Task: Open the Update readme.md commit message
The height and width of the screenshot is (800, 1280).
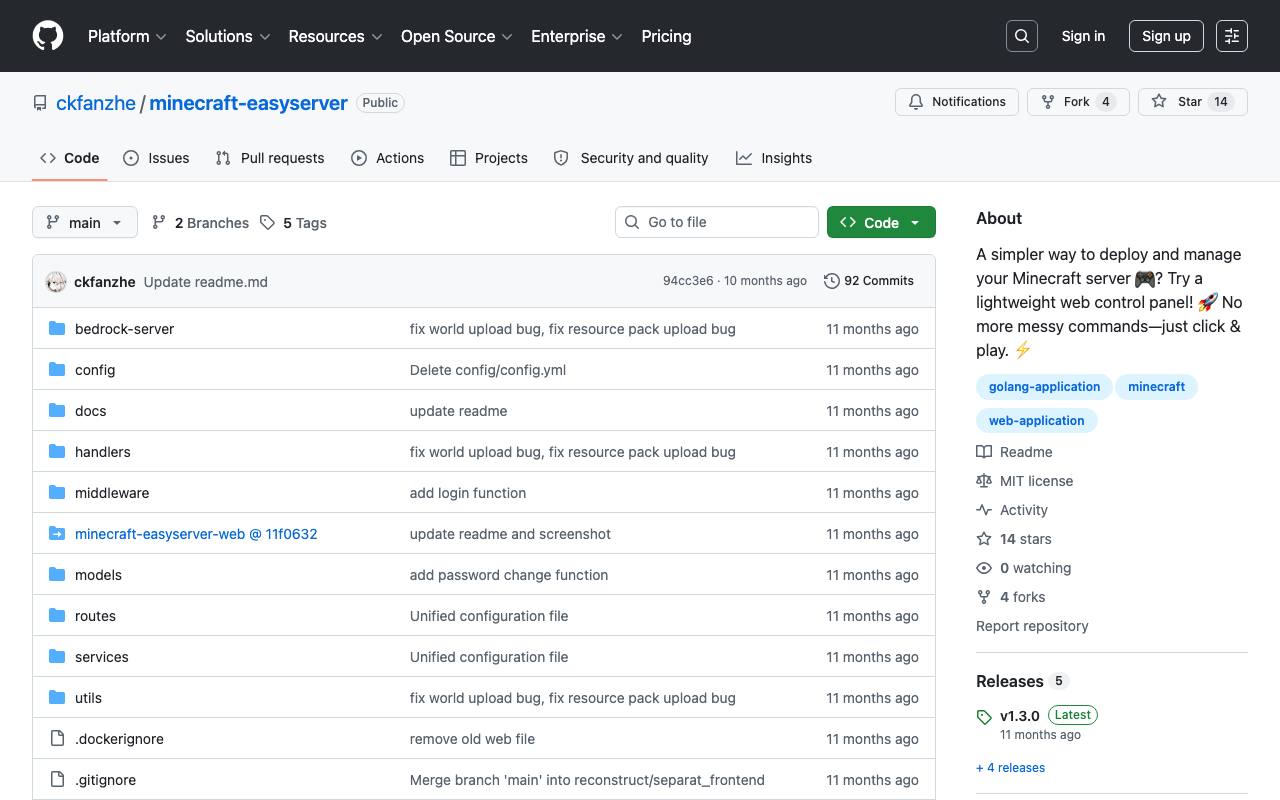Action: point(206,282)
